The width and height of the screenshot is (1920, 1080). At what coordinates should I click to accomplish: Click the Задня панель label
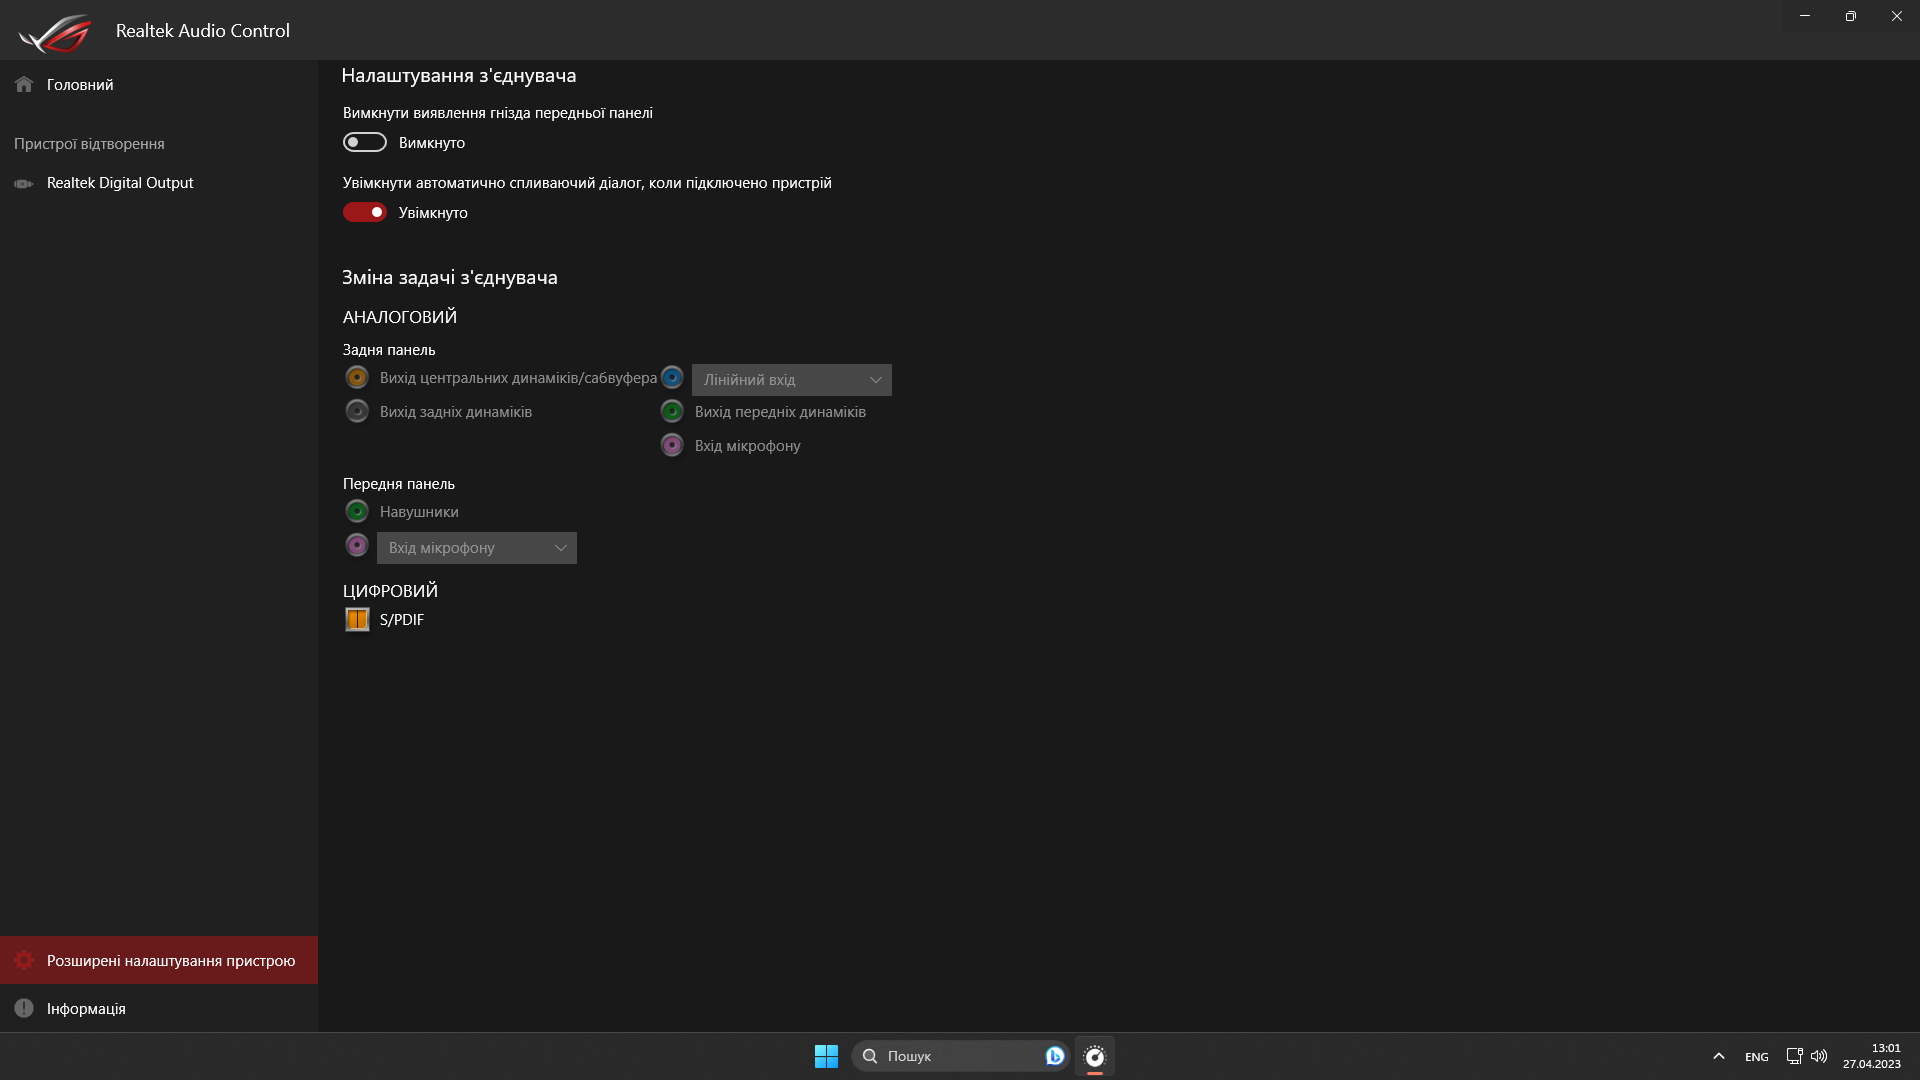pos(389,350)
